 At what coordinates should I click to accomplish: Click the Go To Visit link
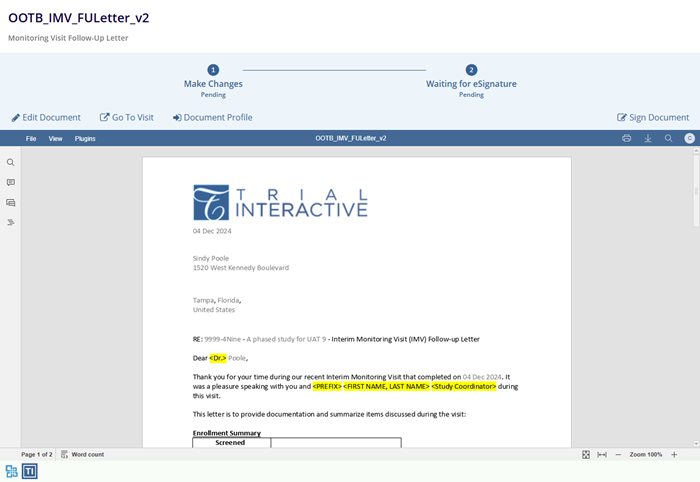(x=127, y=117)
